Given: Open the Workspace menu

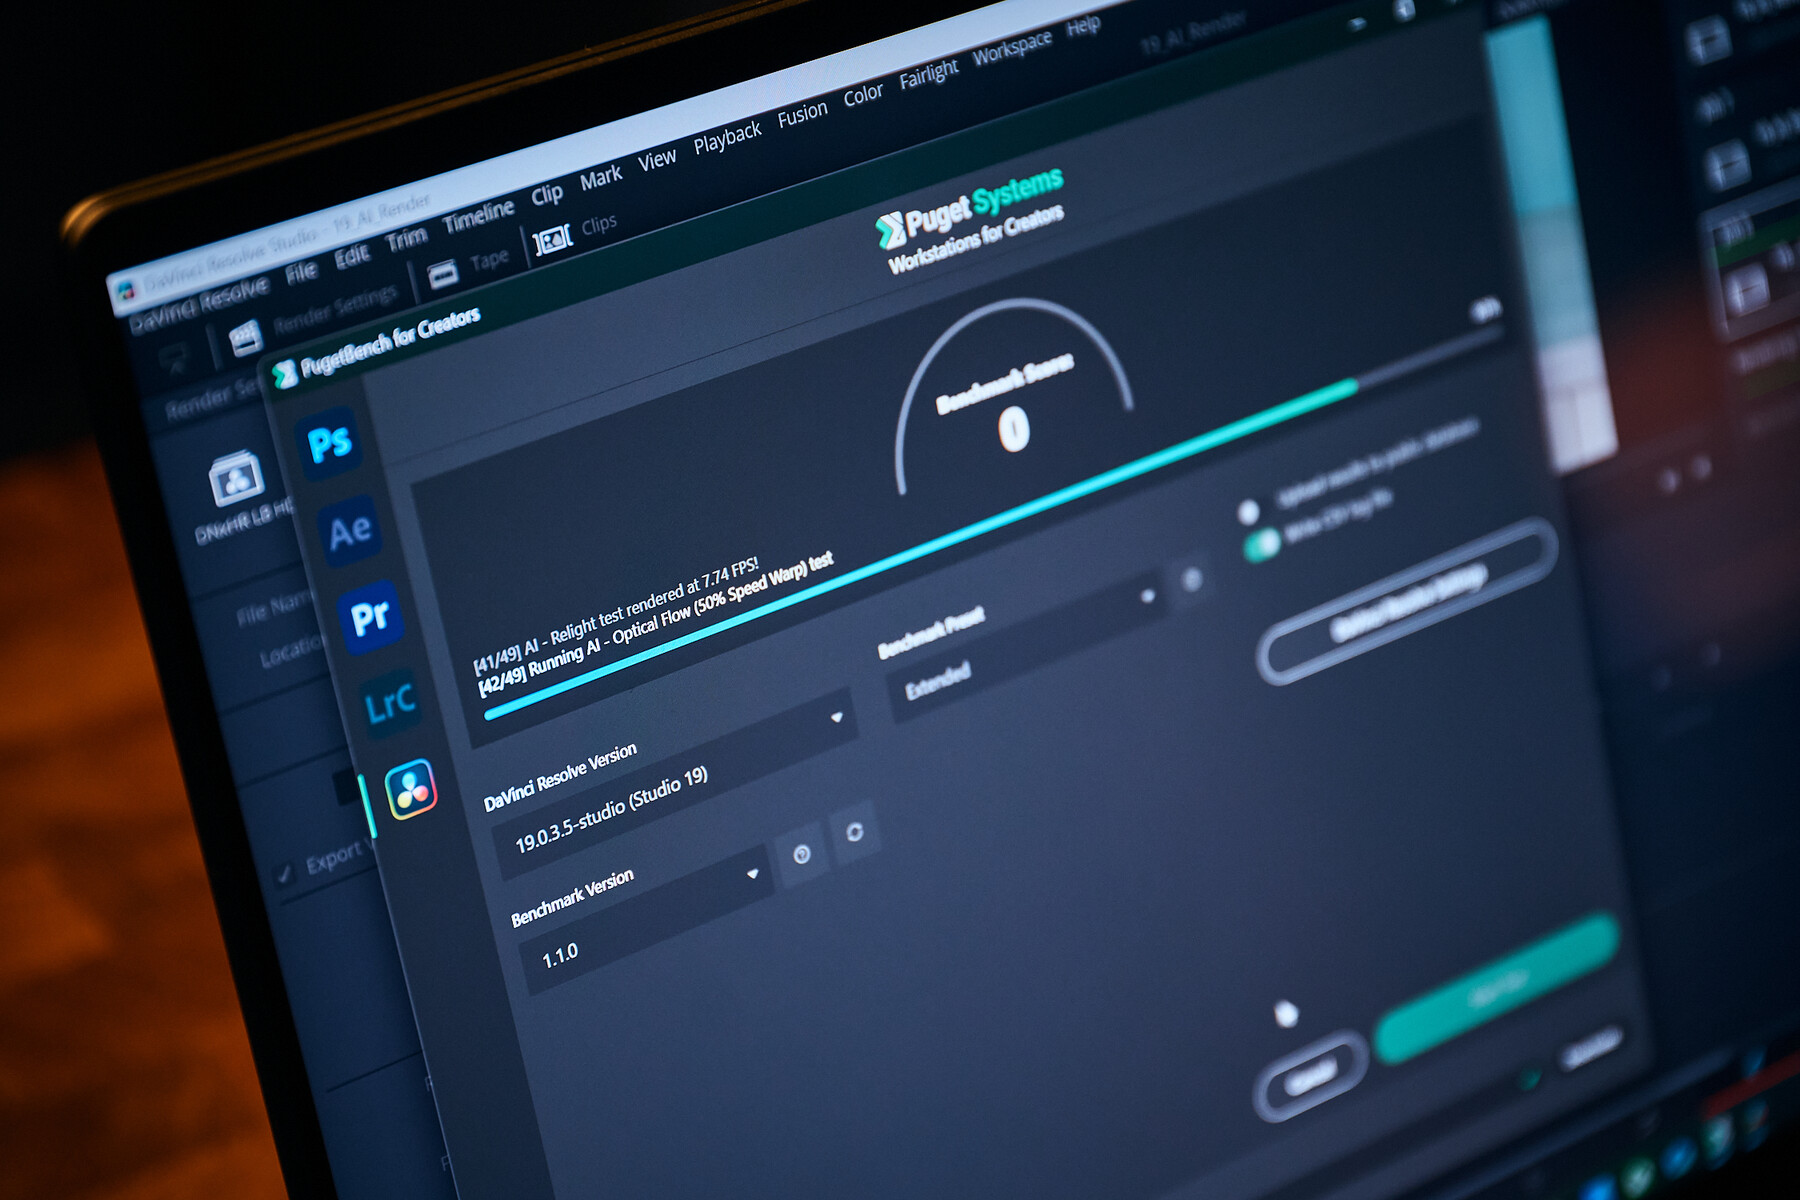Looking at the screenshot, I should 1012,47.
